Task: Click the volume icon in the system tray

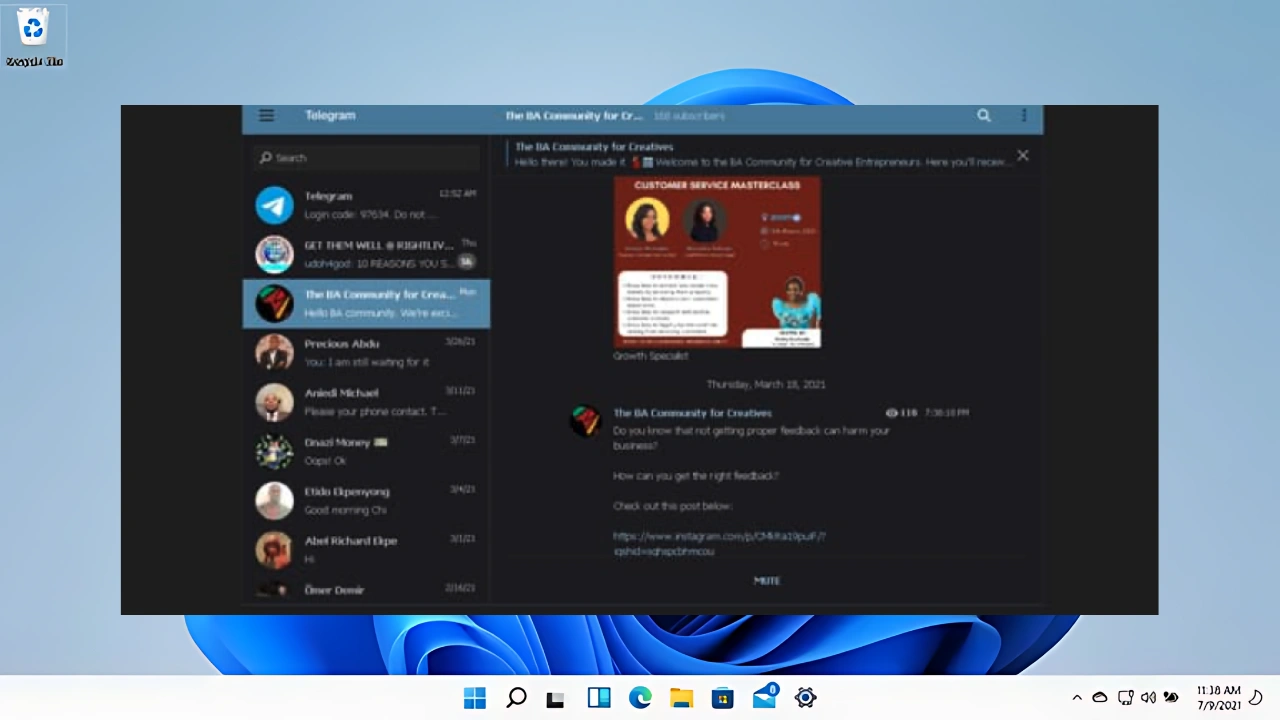Action: [1149, 697]
